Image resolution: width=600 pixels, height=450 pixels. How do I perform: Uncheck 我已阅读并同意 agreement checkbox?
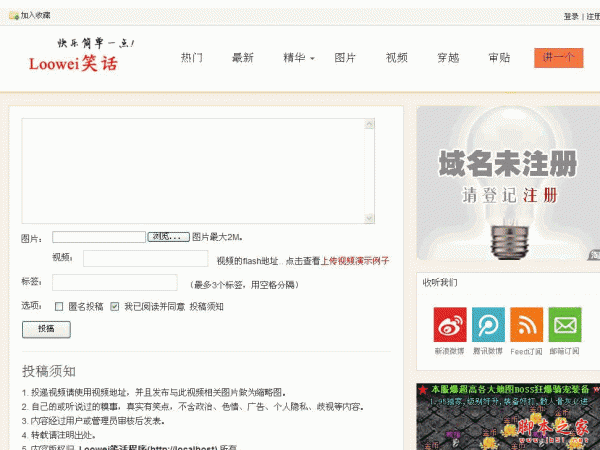tap(114, 307)
